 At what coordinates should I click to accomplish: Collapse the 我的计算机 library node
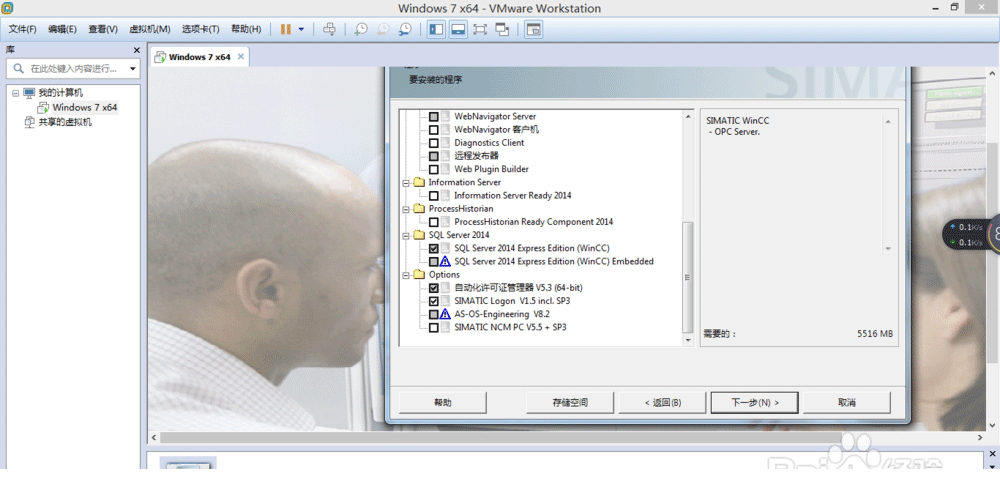[16, 93]
